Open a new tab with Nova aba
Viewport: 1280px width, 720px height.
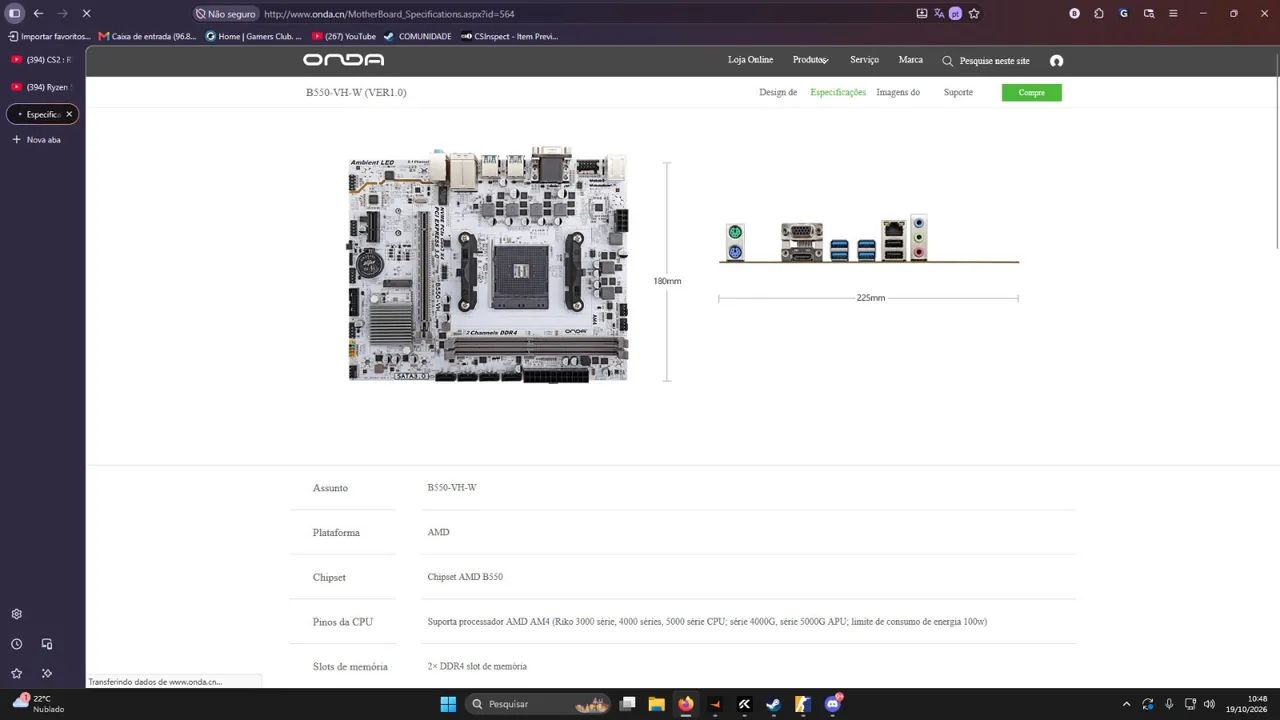point(36,140)
